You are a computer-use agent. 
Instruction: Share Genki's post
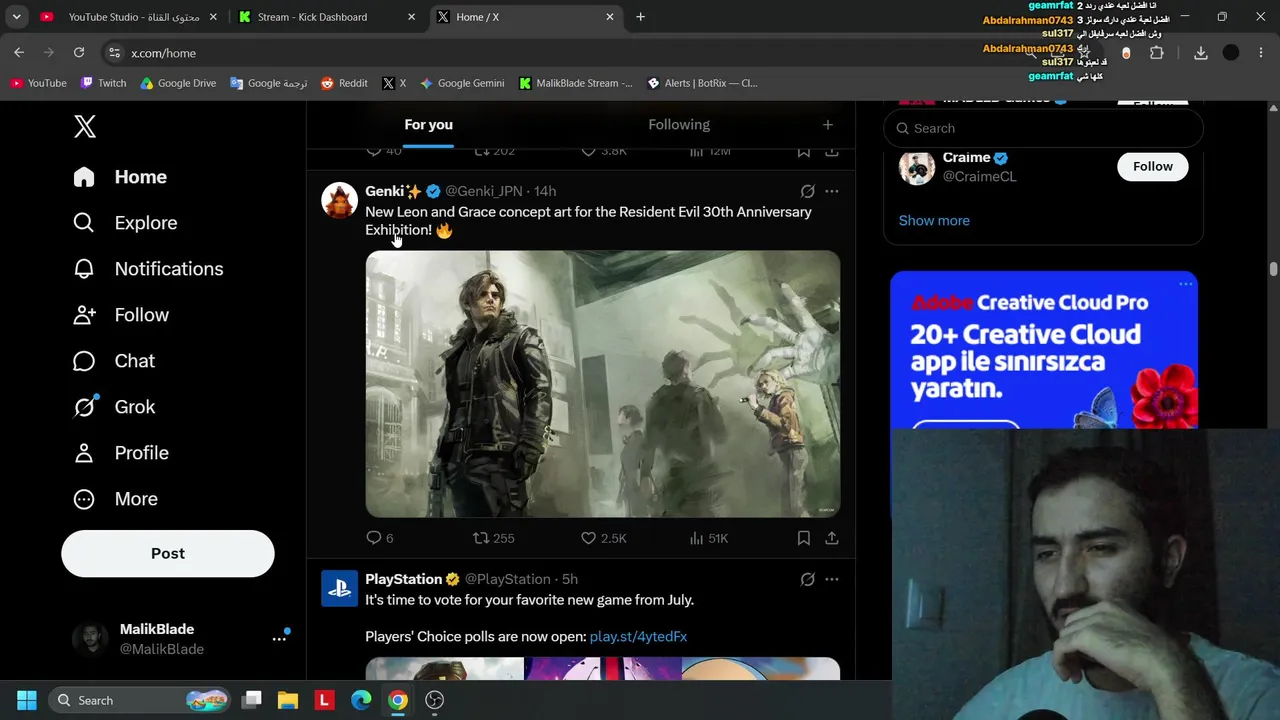click(x=831, y=538)
